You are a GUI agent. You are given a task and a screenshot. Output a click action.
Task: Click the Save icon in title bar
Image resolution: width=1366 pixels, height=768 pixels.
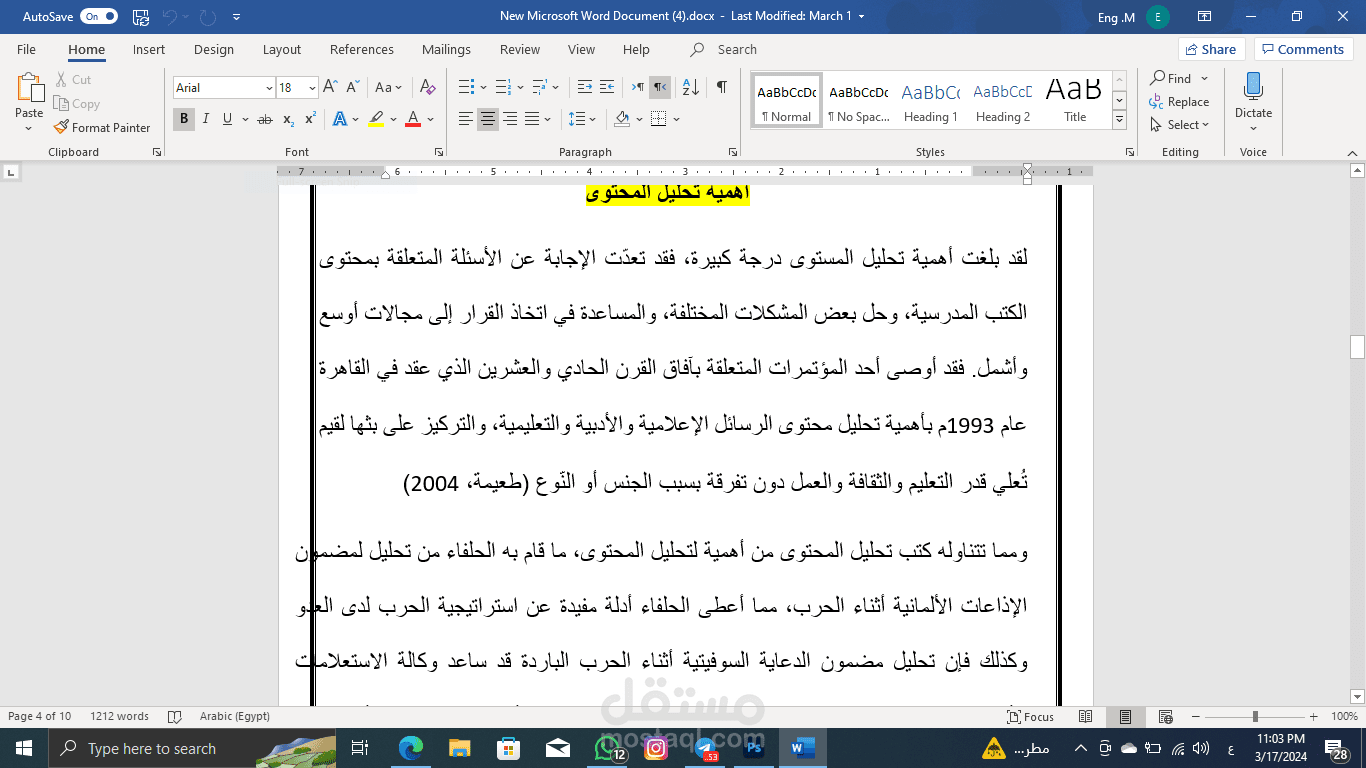(x=141, y=17)
